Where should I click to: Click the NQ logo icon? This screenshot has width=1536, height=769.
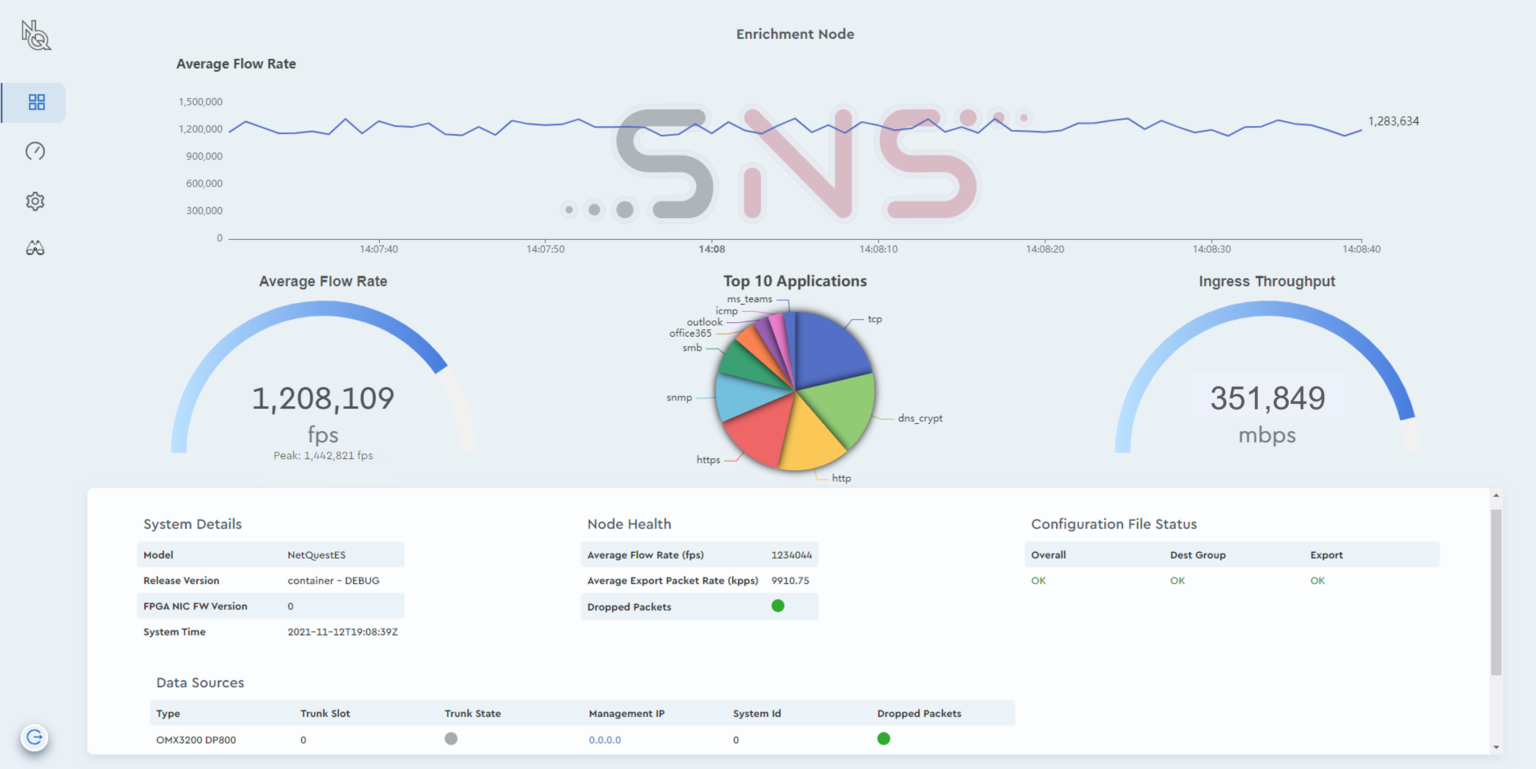pos(36,36)
